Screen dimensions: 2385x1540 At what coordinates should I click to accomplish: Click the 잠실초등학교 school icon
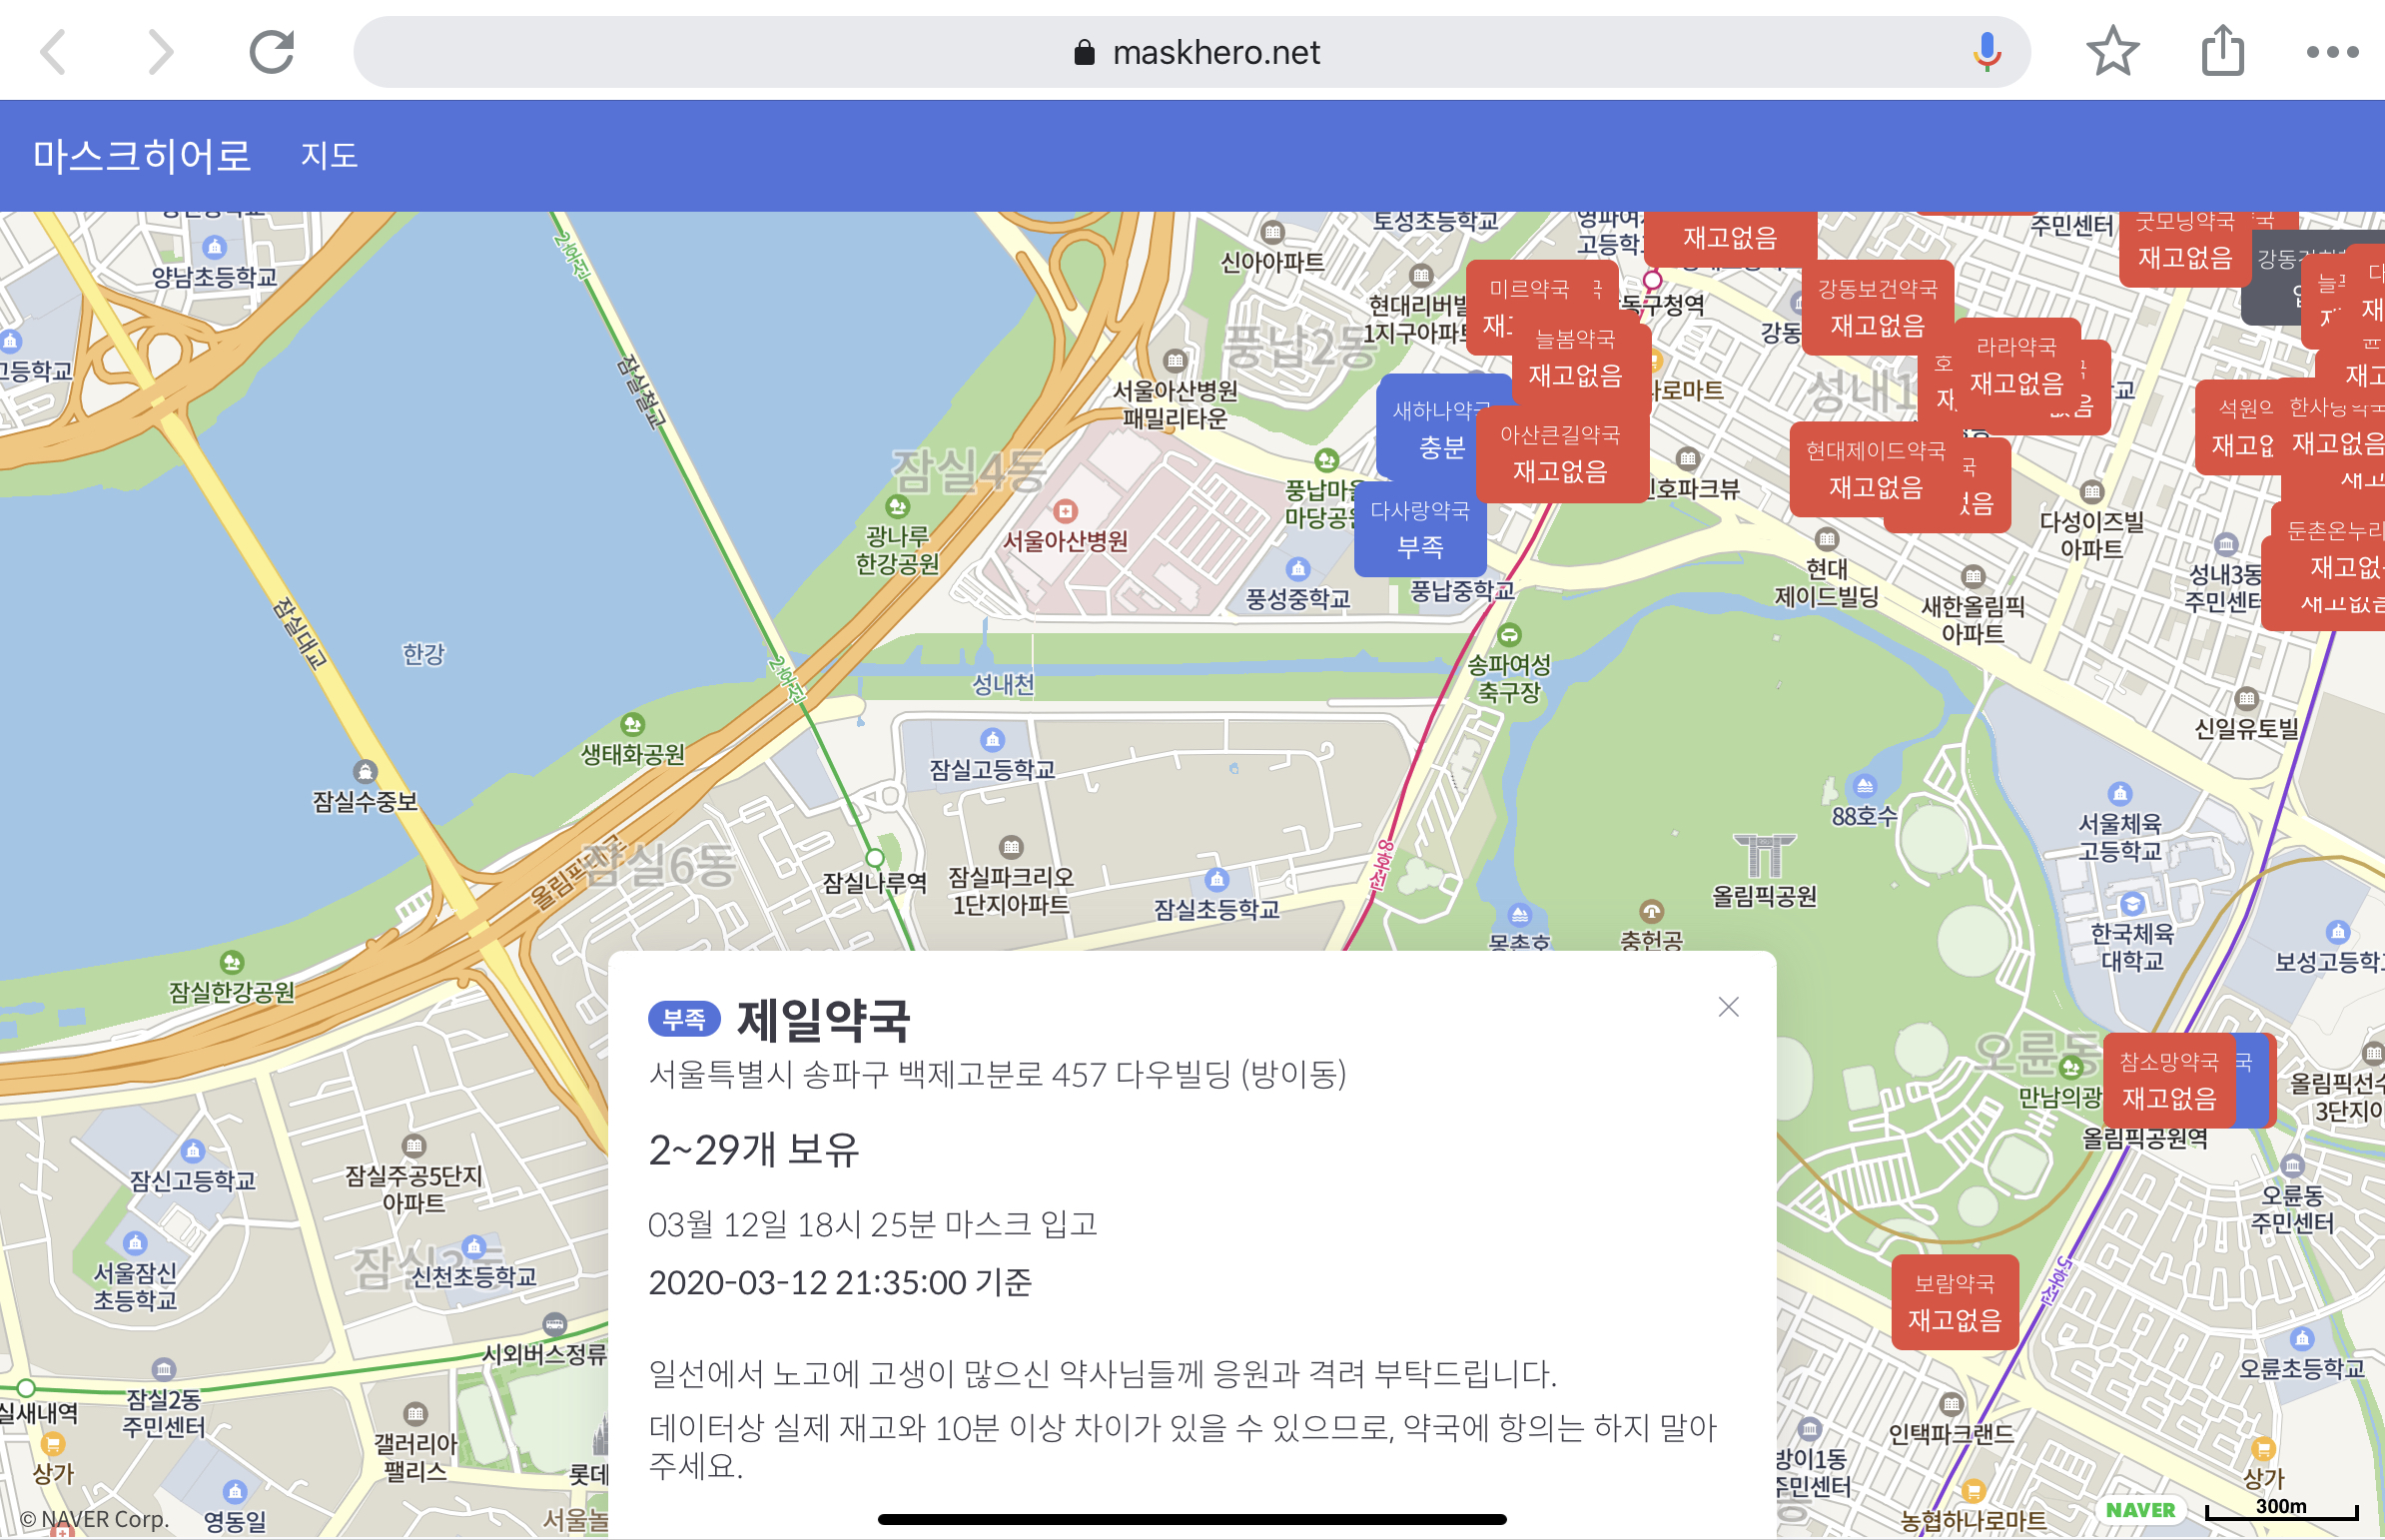point(1216,879)
